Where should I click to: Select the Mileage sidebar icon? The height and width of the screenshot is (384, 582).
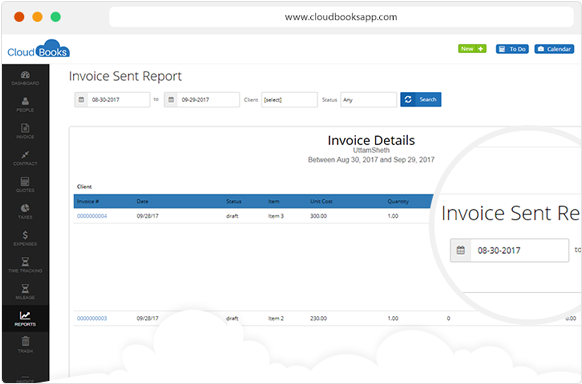click(25, 288)
